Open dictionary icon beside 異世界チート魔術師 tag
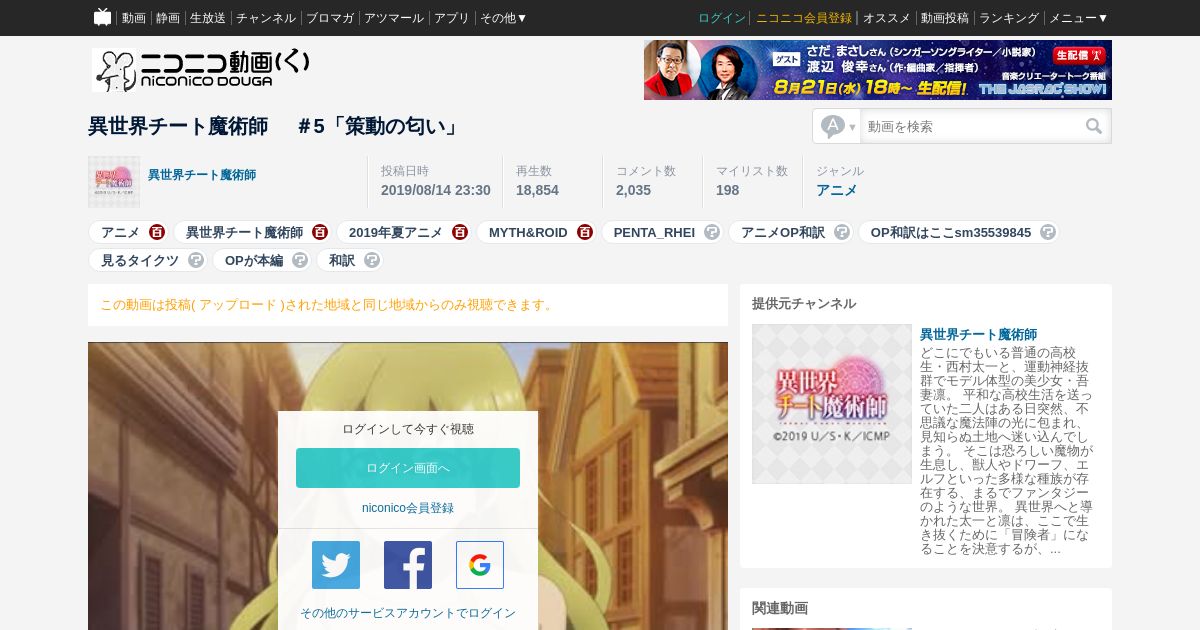The height and width of the screenshot is (630, 1200). 320,232
